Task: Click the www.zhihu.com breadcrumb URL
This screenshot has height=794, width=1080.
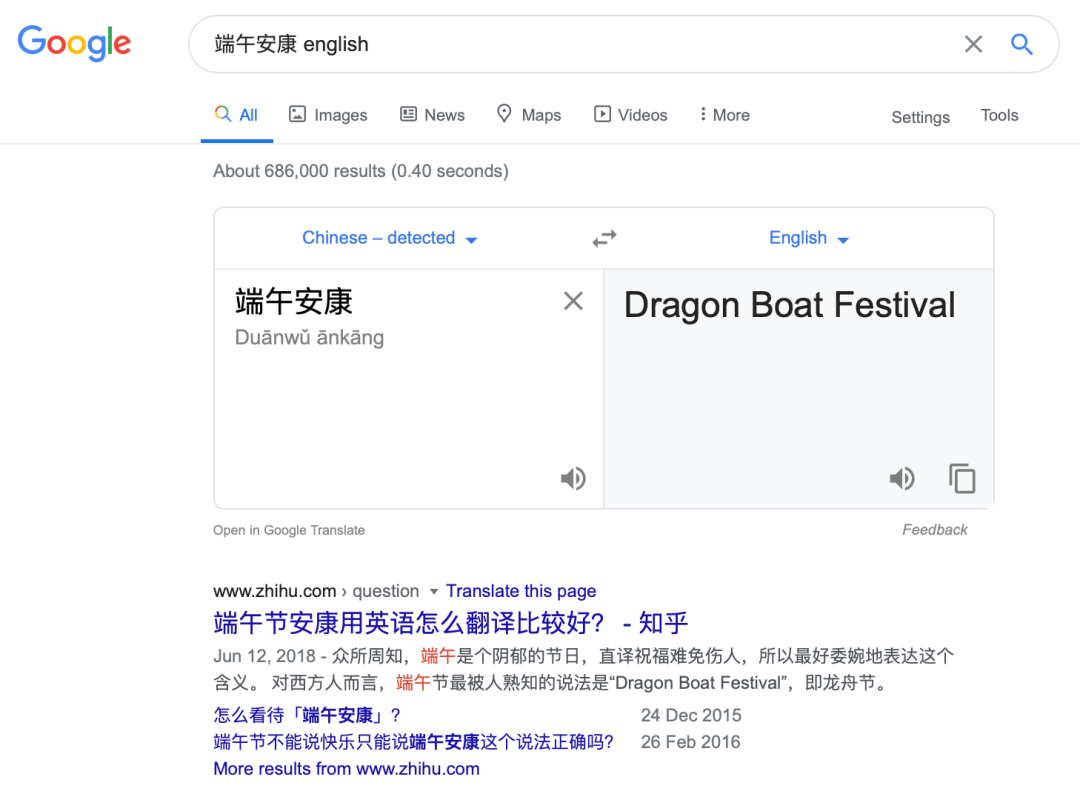Action: (274, 591)
